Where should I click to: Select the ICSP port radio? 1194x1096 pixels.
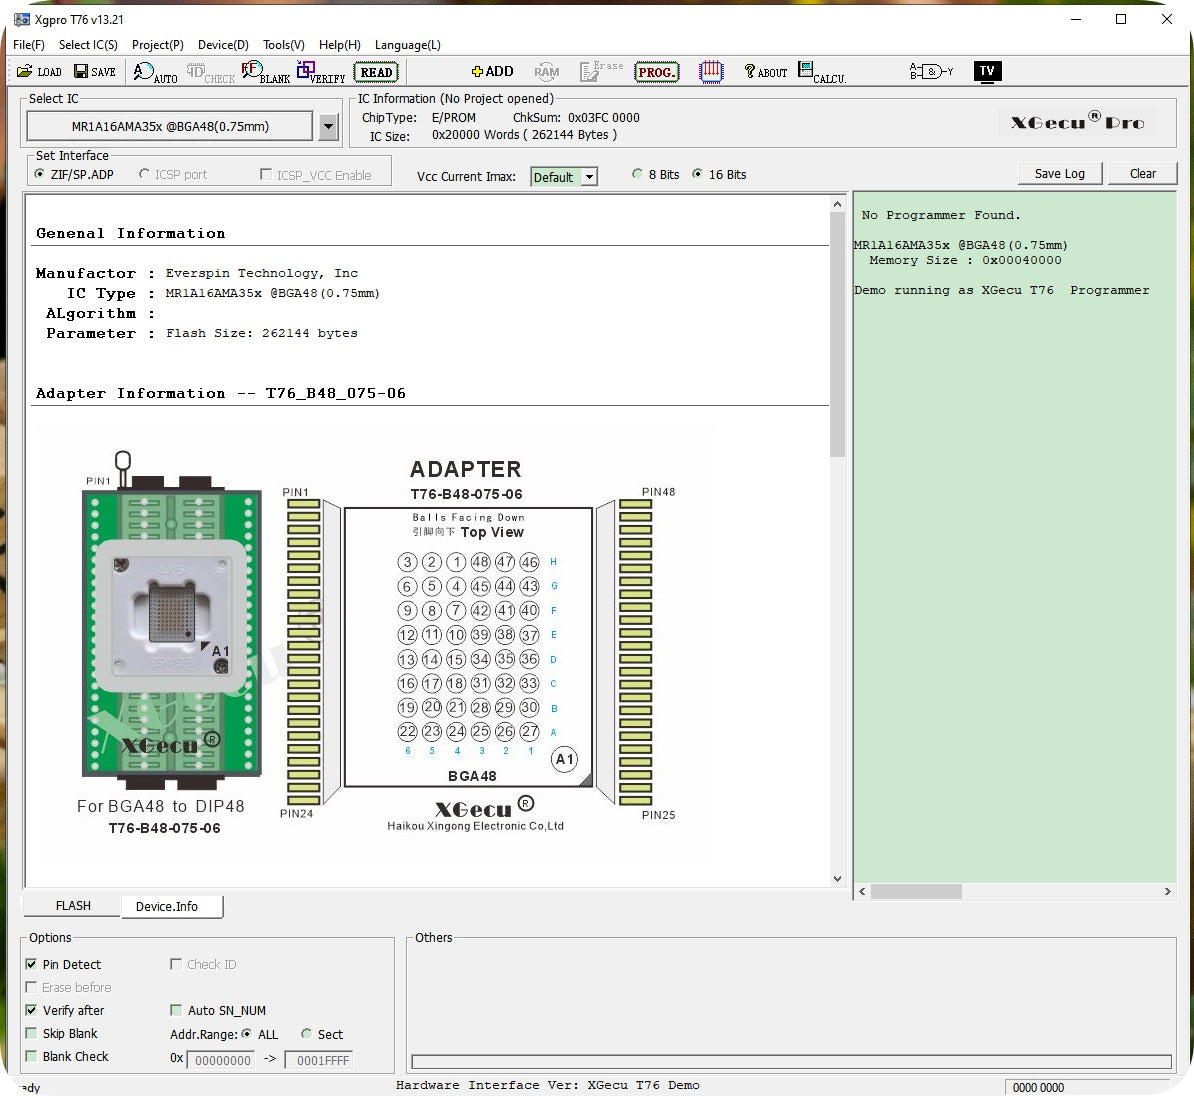tap(144, 174)
